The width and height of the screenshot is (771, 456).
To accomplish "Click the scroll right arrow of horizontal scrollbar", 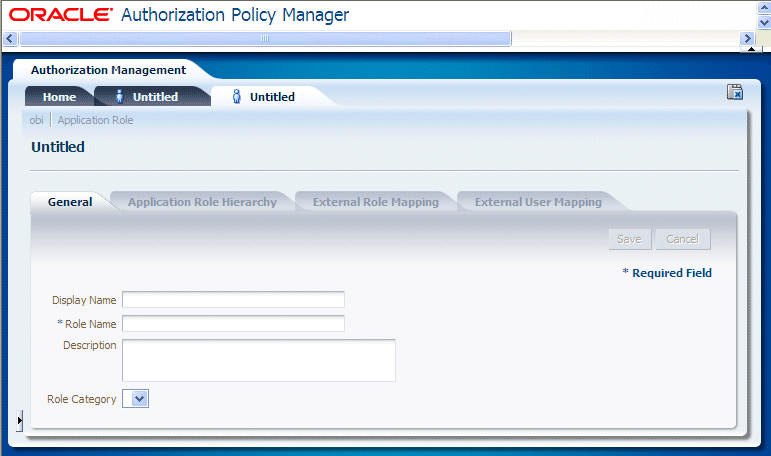I will (747, 38).
